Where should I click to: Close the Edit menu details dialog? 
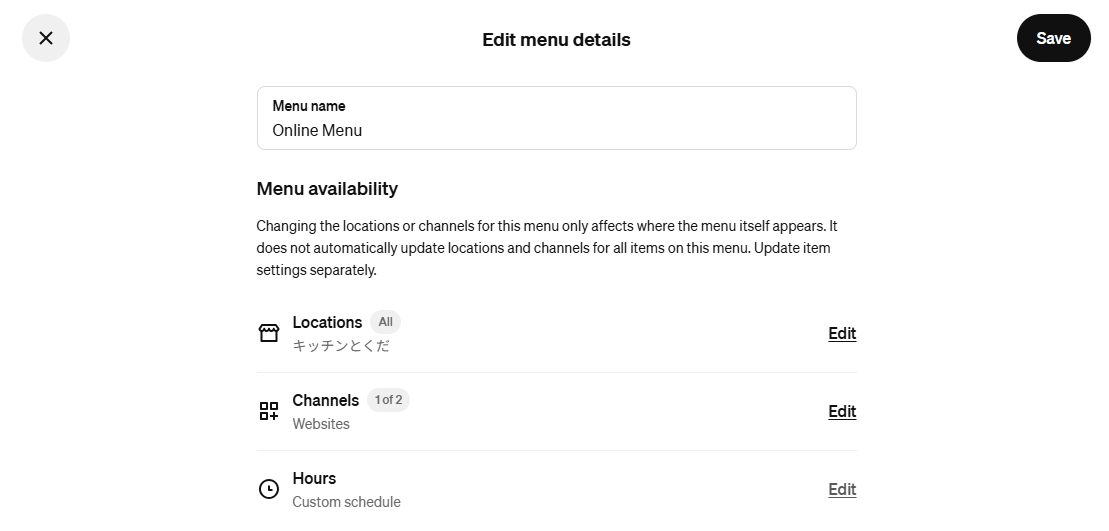point(46,38)
